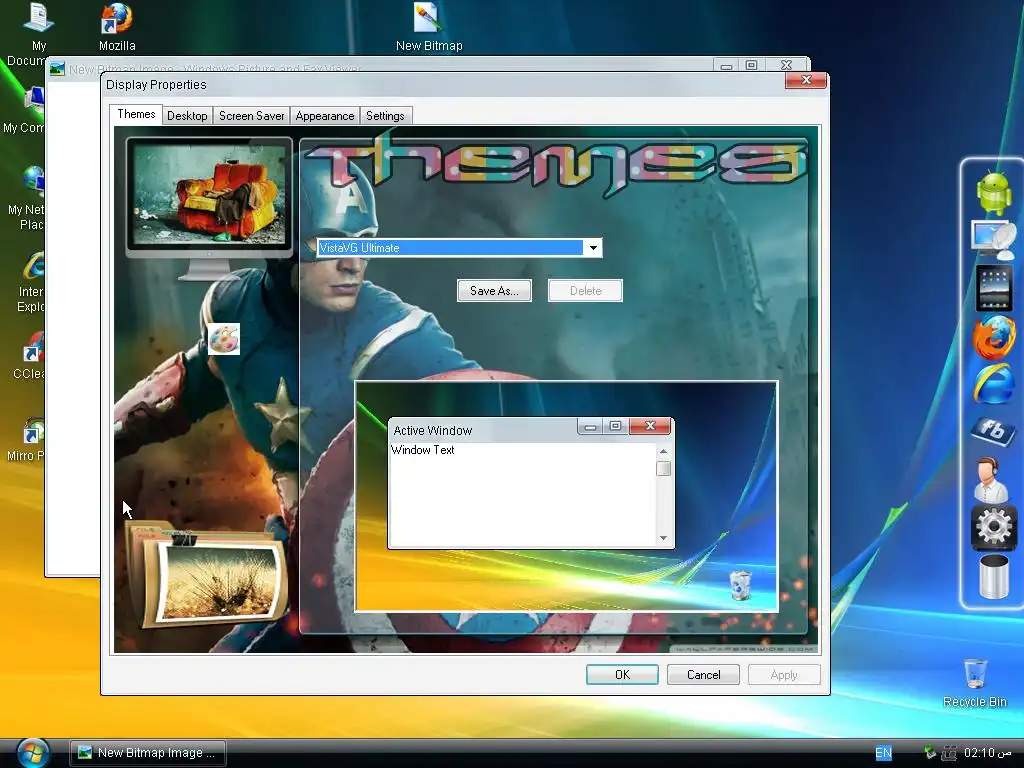Click the preview scrollbar up arrow
This screenshot has width=1024, height=768.
[x=664, y=451]
